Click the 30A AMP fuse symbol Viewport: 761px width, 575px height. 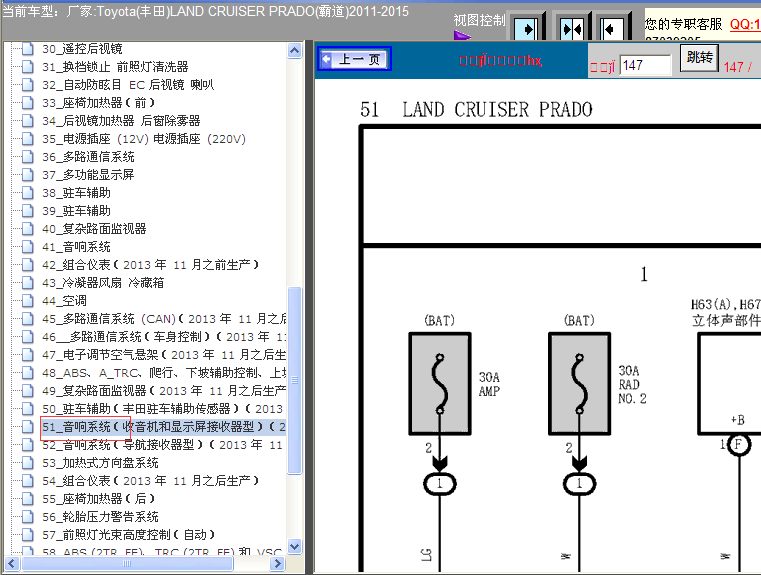pos(440,383)
